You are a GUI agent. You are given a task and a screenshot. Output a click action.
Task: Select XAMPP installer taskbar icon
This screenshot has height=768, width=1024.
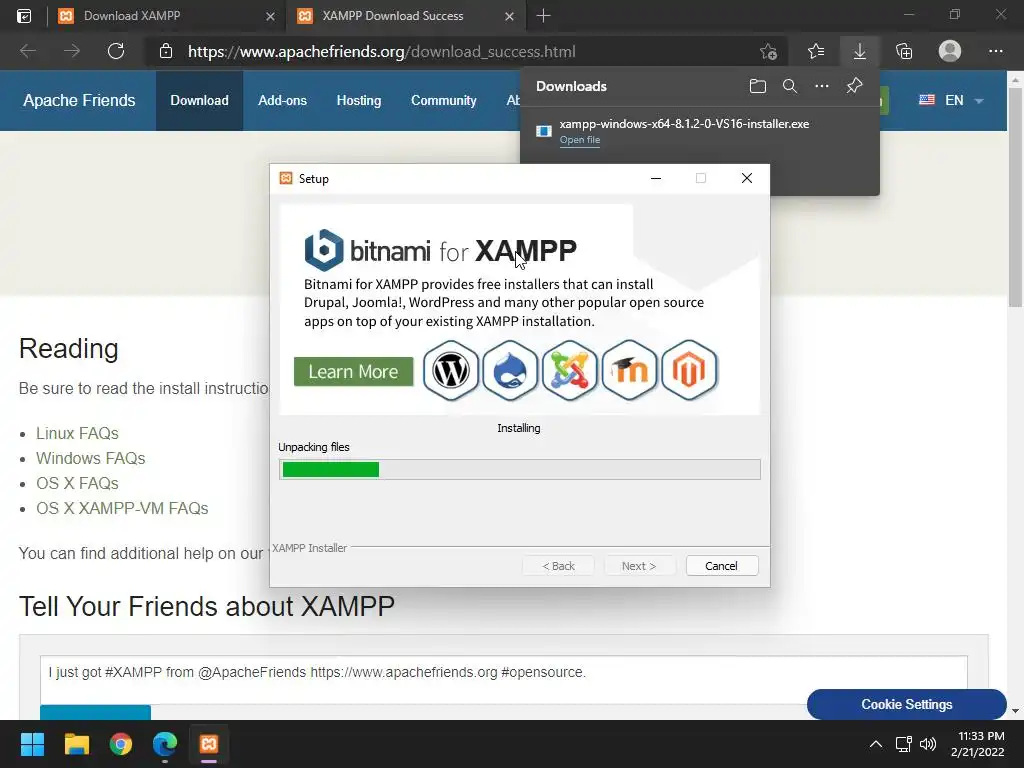tap(209, 744)
